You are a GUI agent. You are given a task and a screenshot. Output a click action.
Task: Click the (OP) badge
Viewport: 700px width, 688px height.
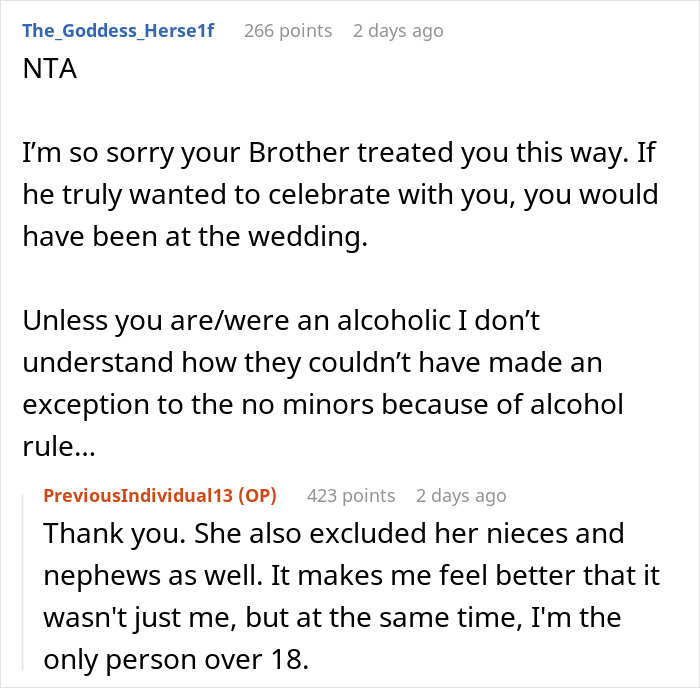(257, 495)
